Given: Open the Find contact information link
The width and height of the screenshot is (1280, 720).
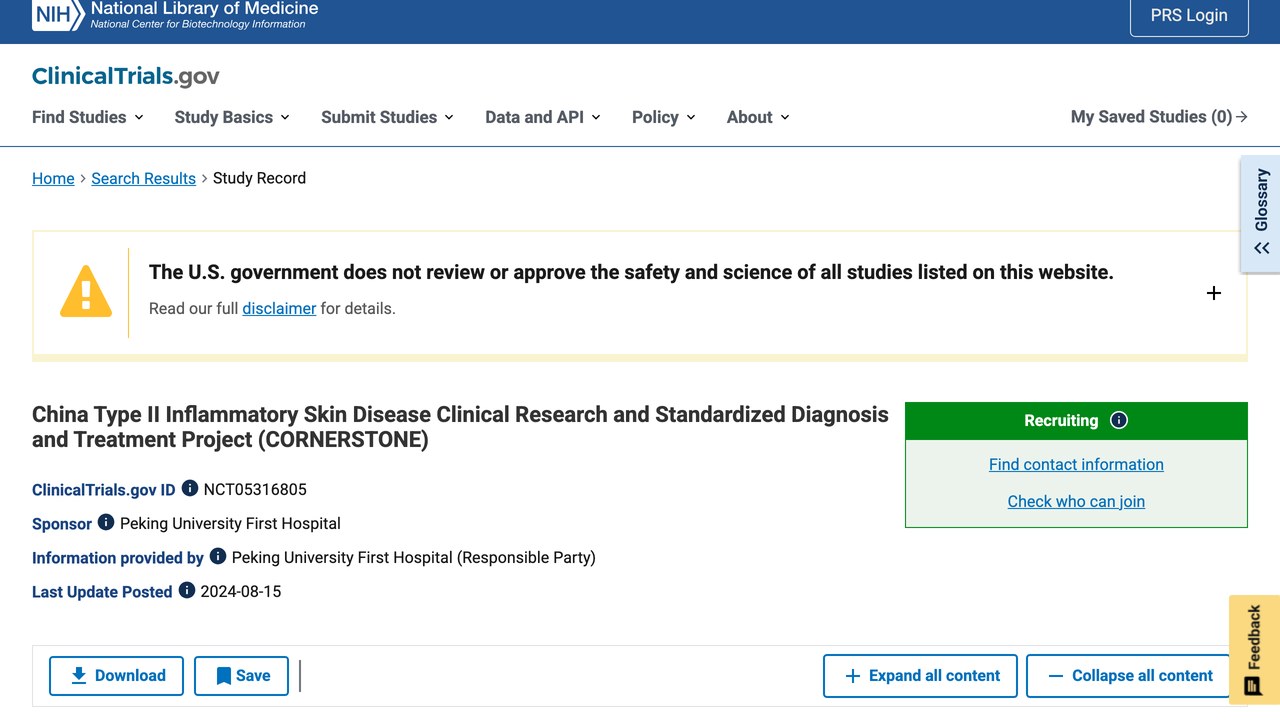Looking at the screenshot, I should click(1076, 464).
